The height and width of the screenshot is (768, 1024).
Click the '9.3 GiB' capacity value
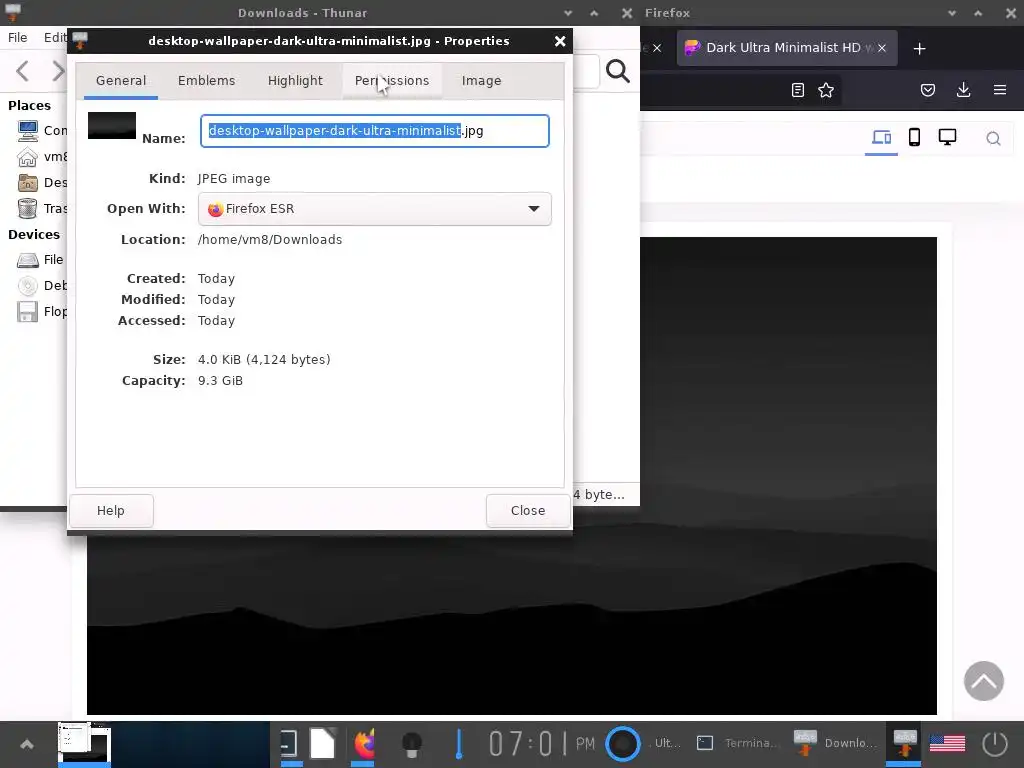tap(220, 381)
